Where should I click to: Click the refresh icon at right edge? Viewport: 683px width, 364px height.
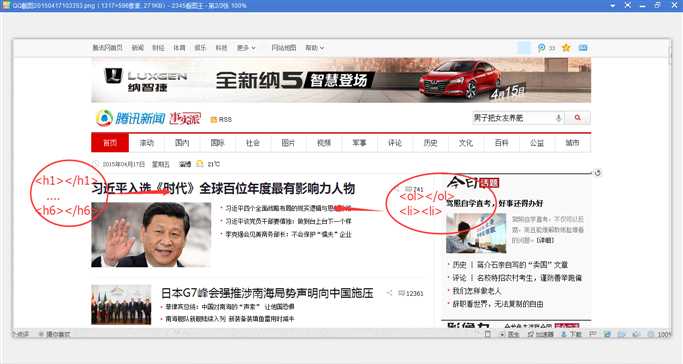pyautogui.click(x=597, y=173)
